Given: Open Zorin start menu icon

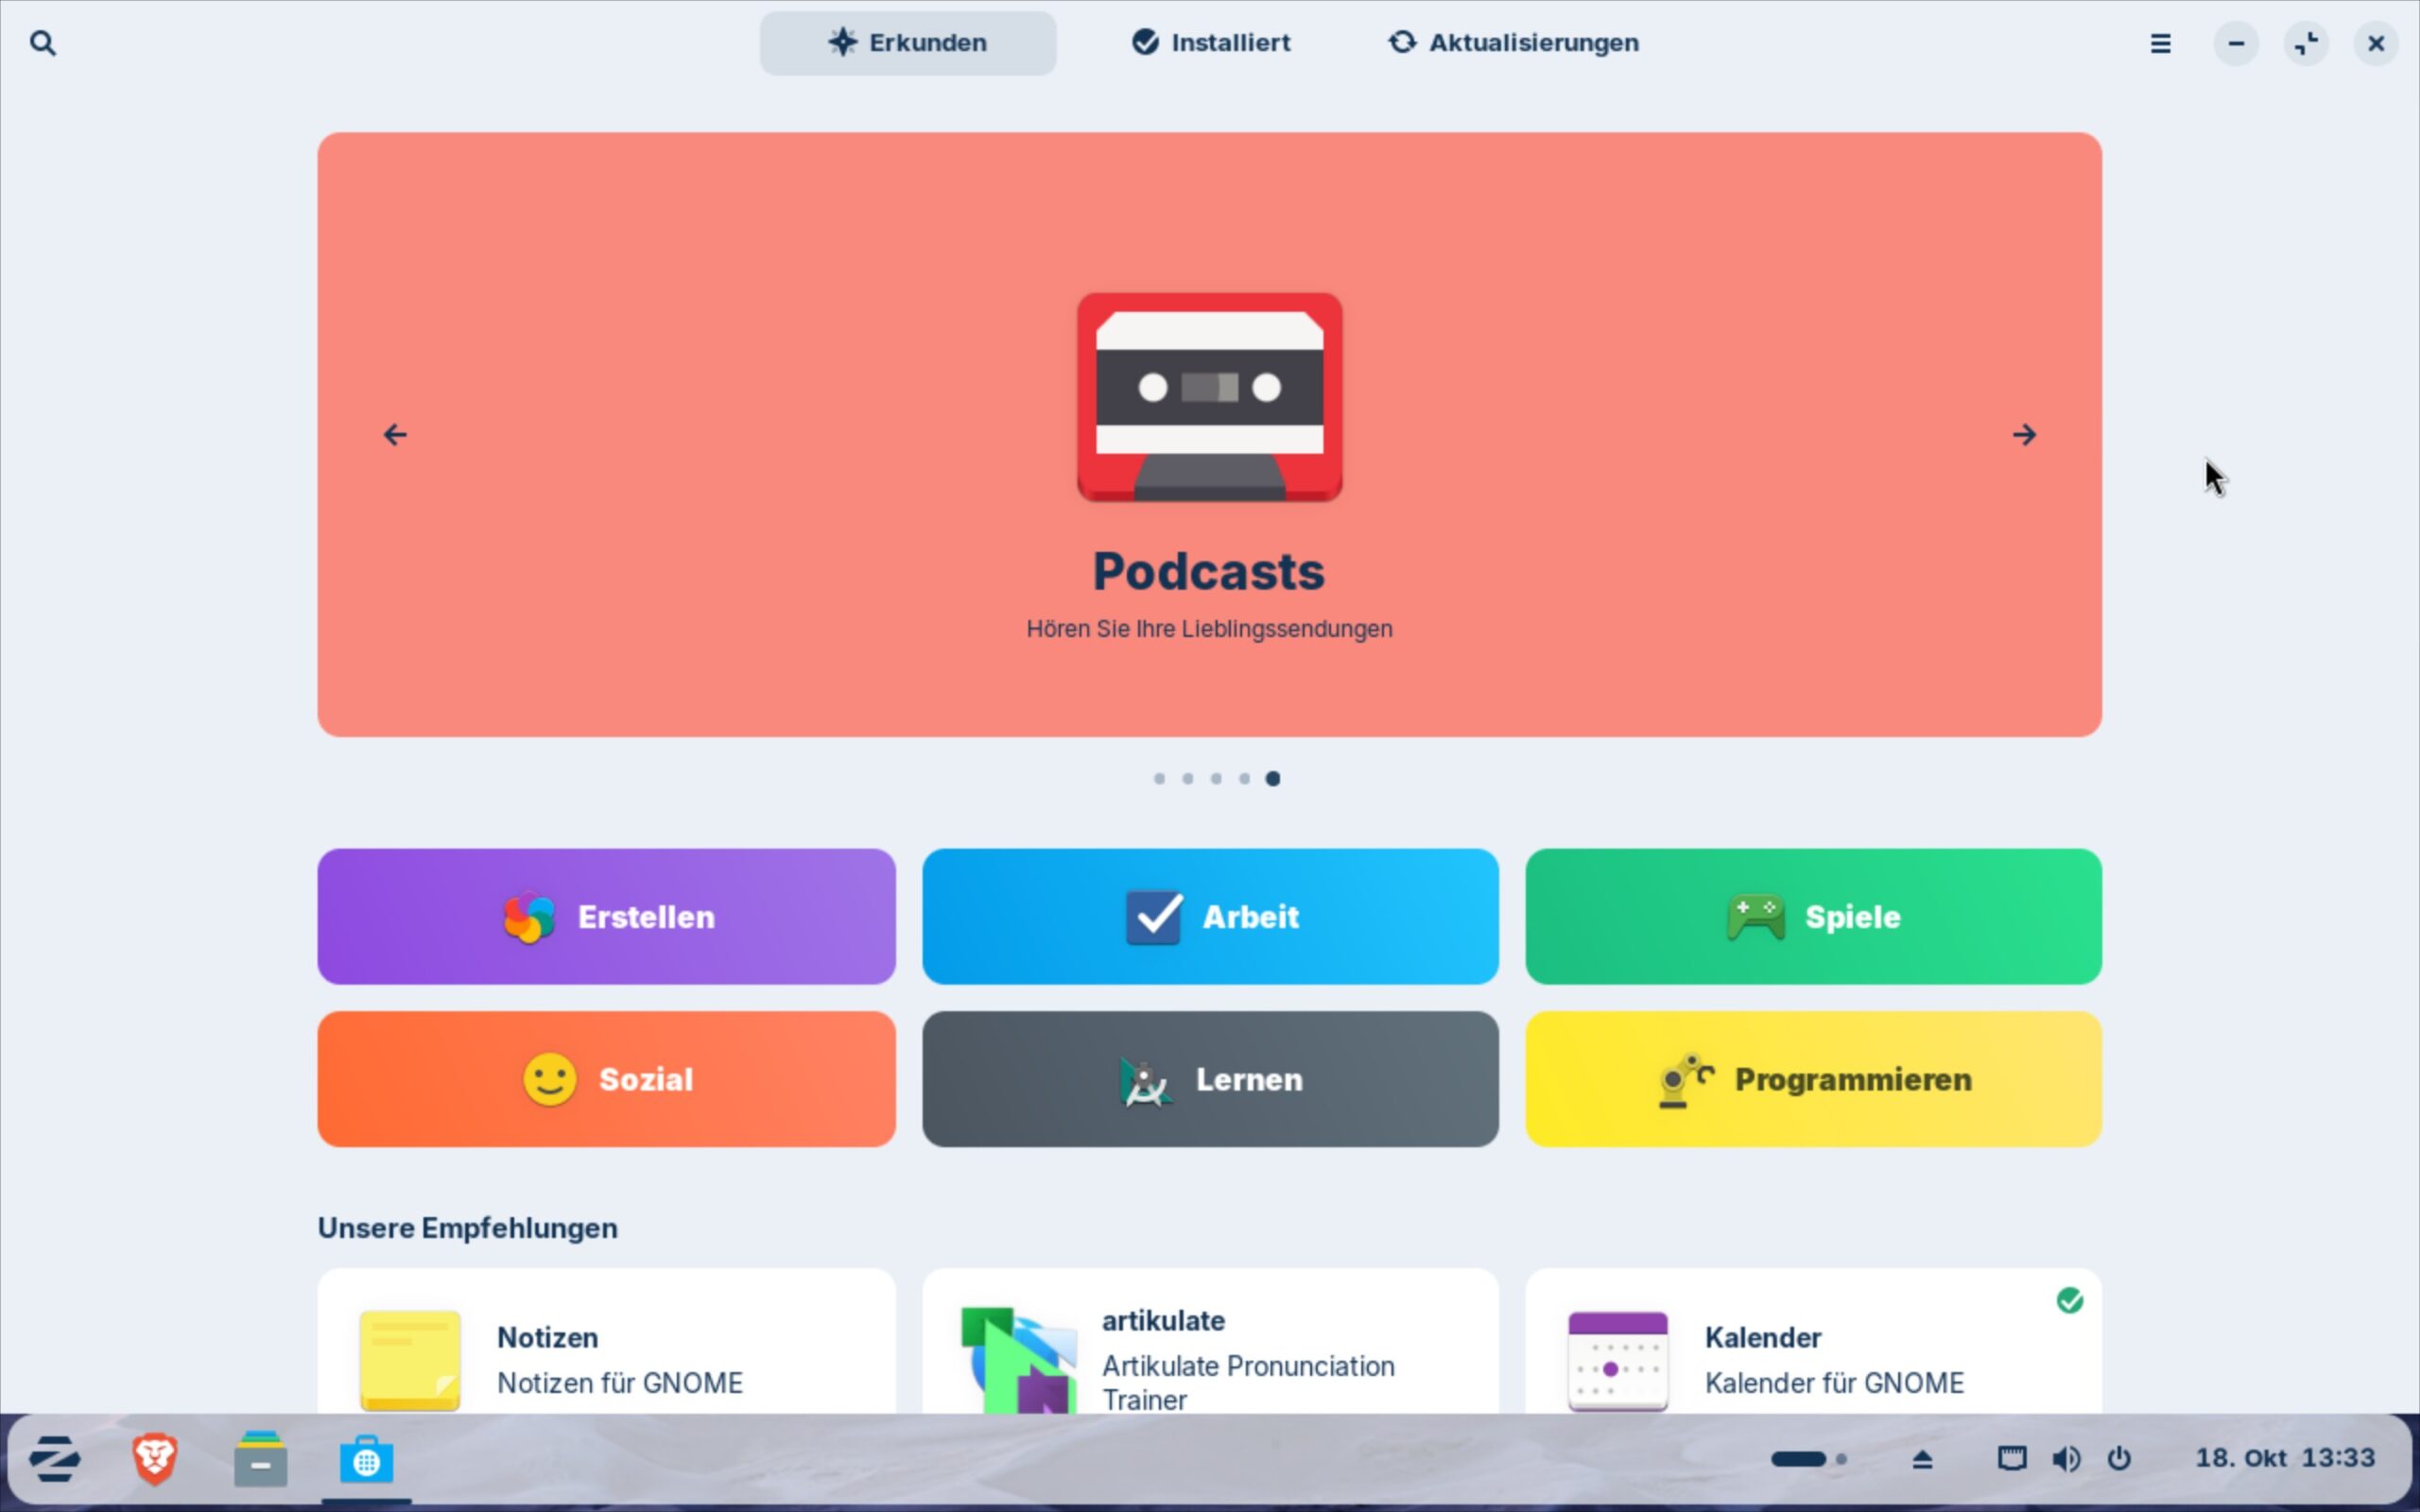Looking at the screenshot, I should [55, 1460].
